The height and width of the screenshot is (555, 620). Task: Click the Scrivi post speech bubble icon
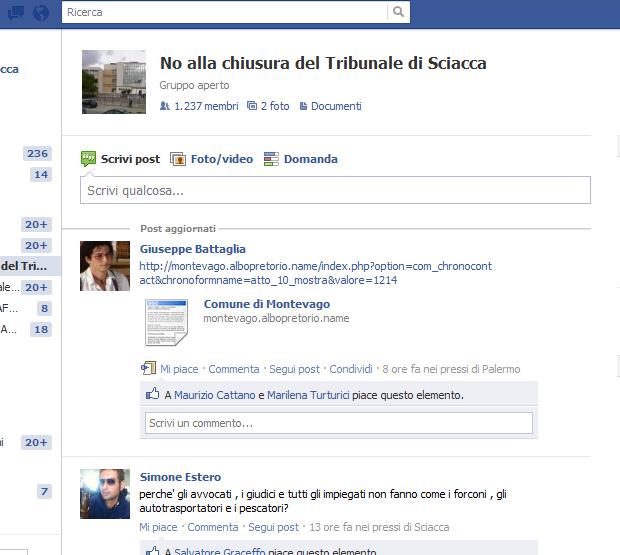coord(88,159)
